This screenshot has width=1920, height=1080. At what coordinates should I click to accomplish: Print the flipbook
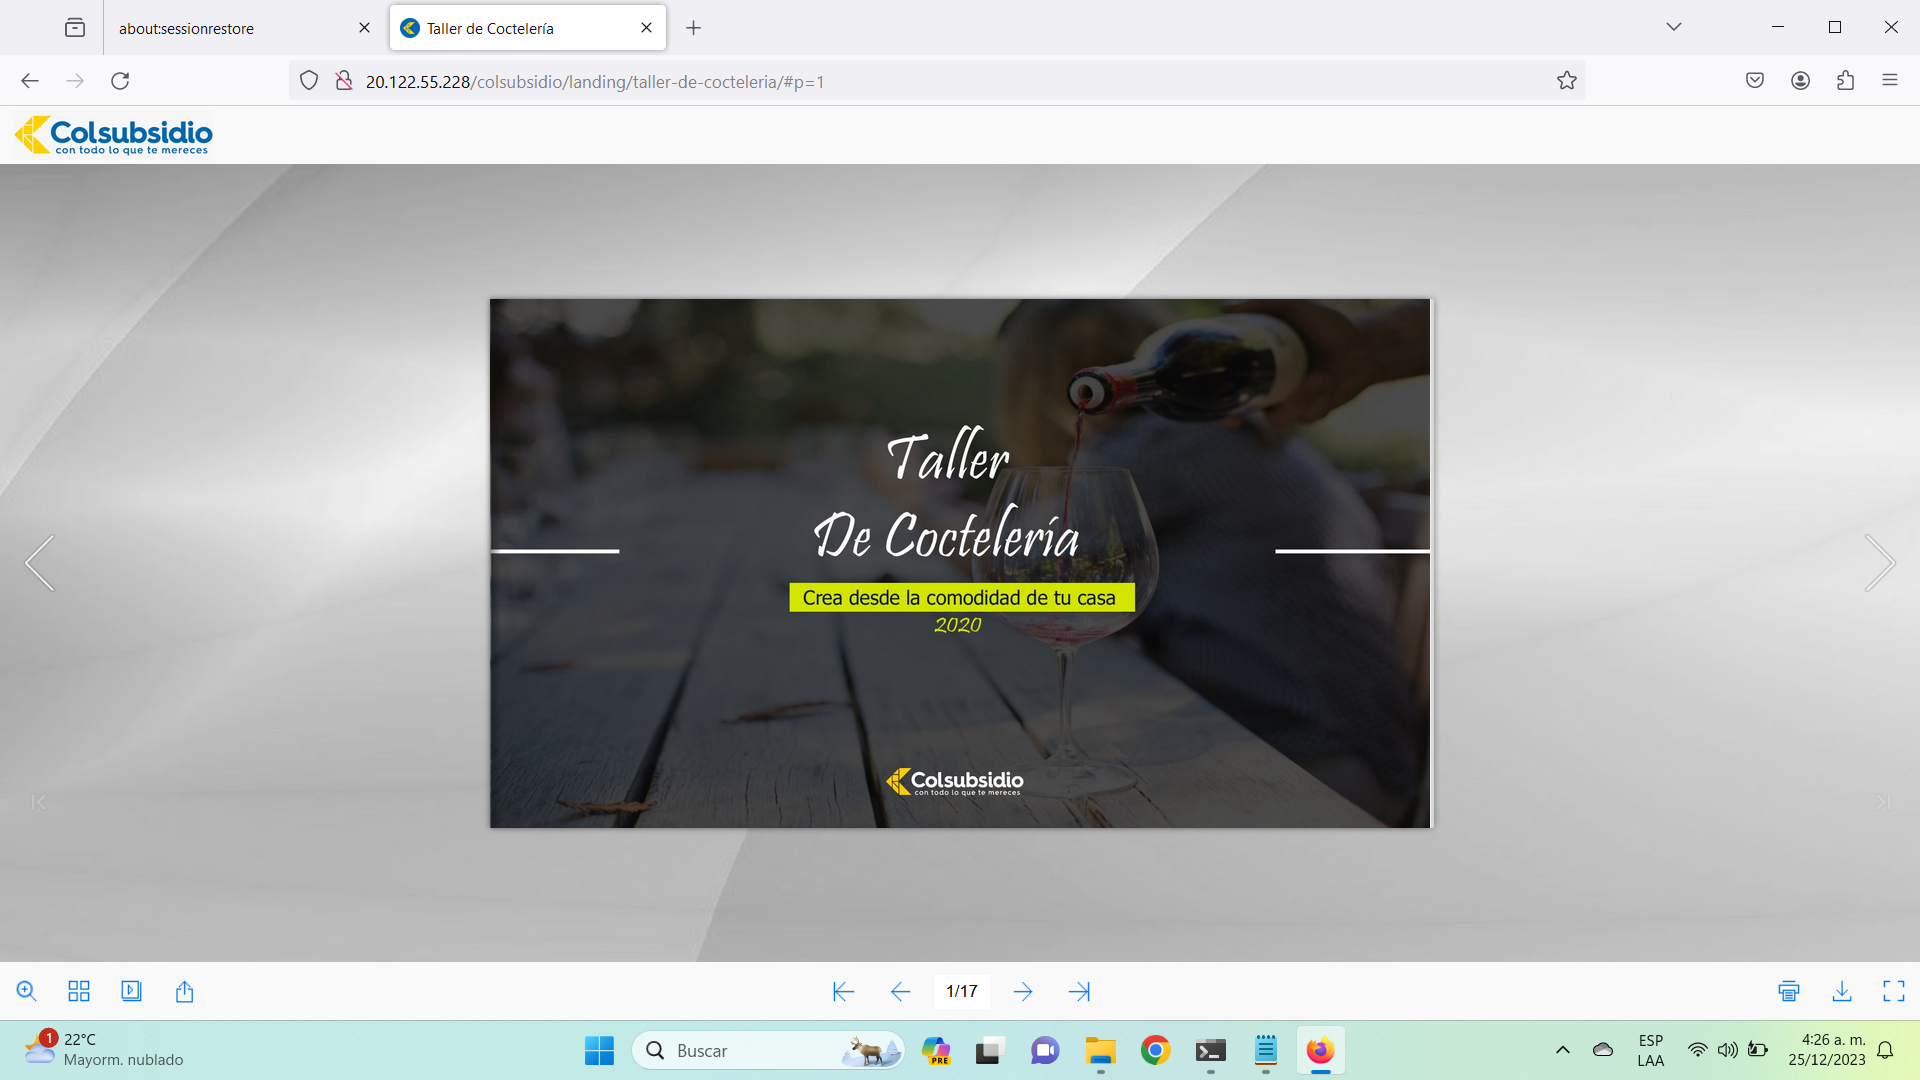(1789, 991)
